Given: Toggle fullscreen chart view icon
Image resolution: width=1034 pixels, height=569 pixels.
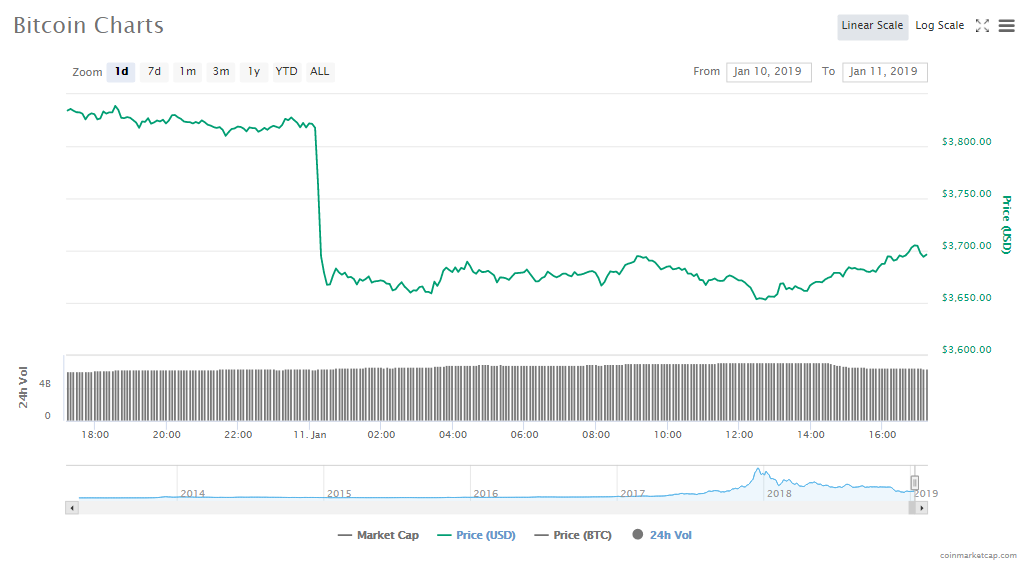Looking at the screenshot, I should point(982,26).
